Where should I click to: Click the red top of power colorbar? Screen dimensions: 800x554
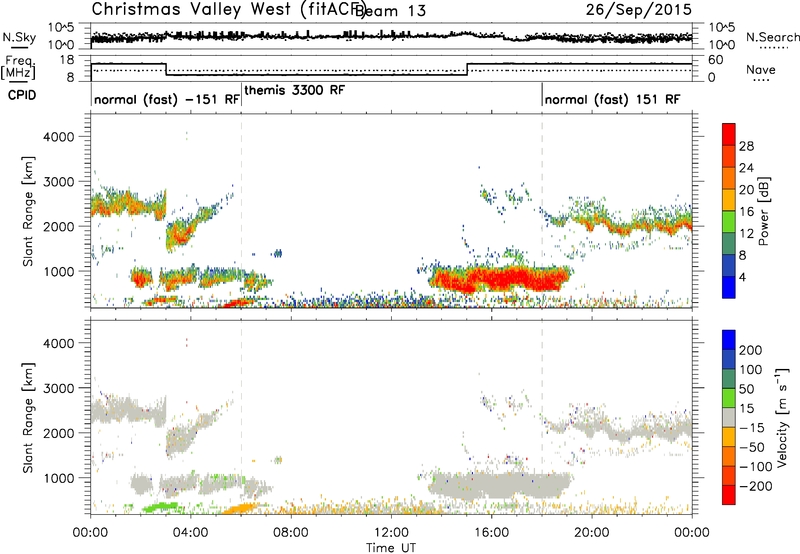[729, 134]
